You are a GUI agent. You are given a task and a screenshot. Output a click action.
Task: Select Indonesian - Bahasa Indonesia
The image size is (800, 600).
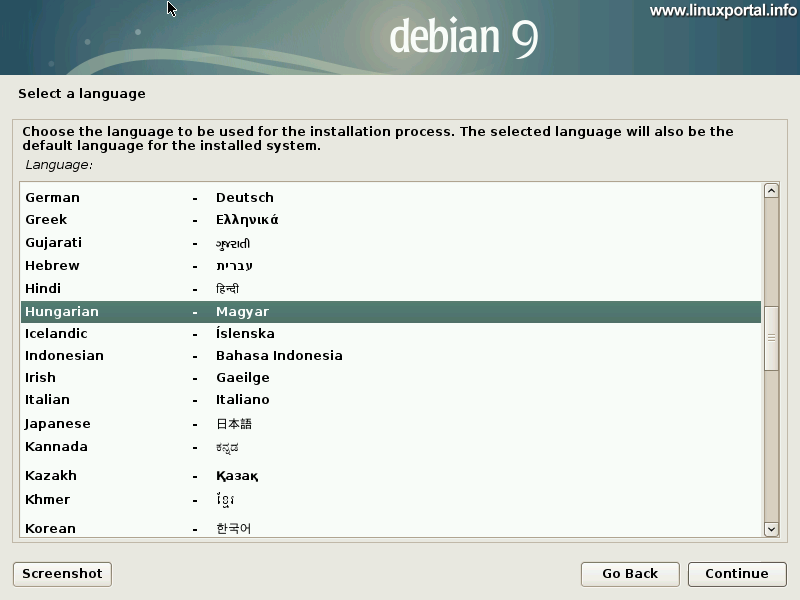coord(391,356)
